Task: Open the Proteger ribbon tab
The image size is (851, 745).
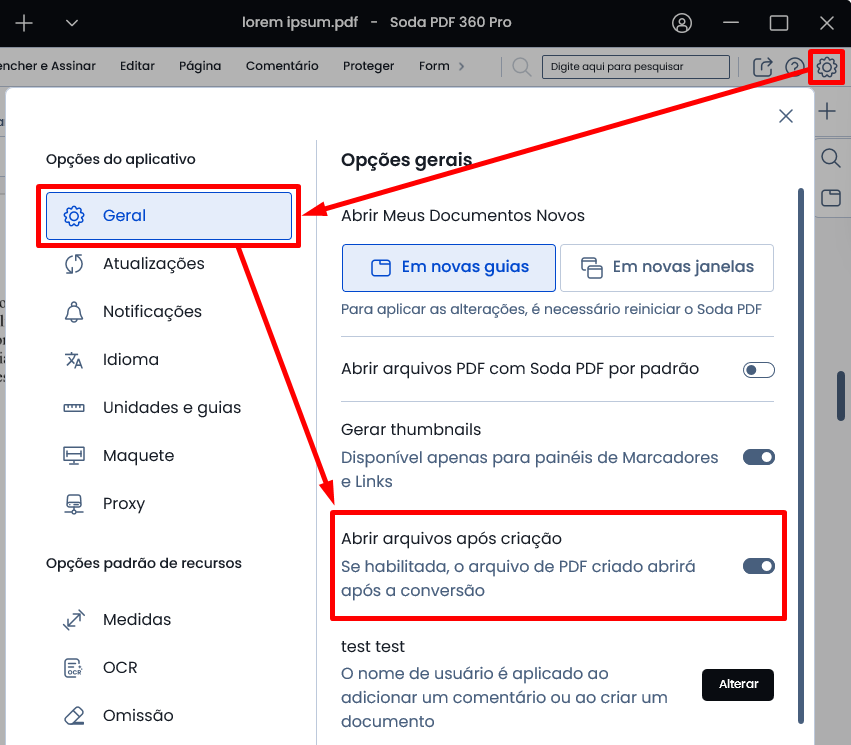Action: click(368, 66)
